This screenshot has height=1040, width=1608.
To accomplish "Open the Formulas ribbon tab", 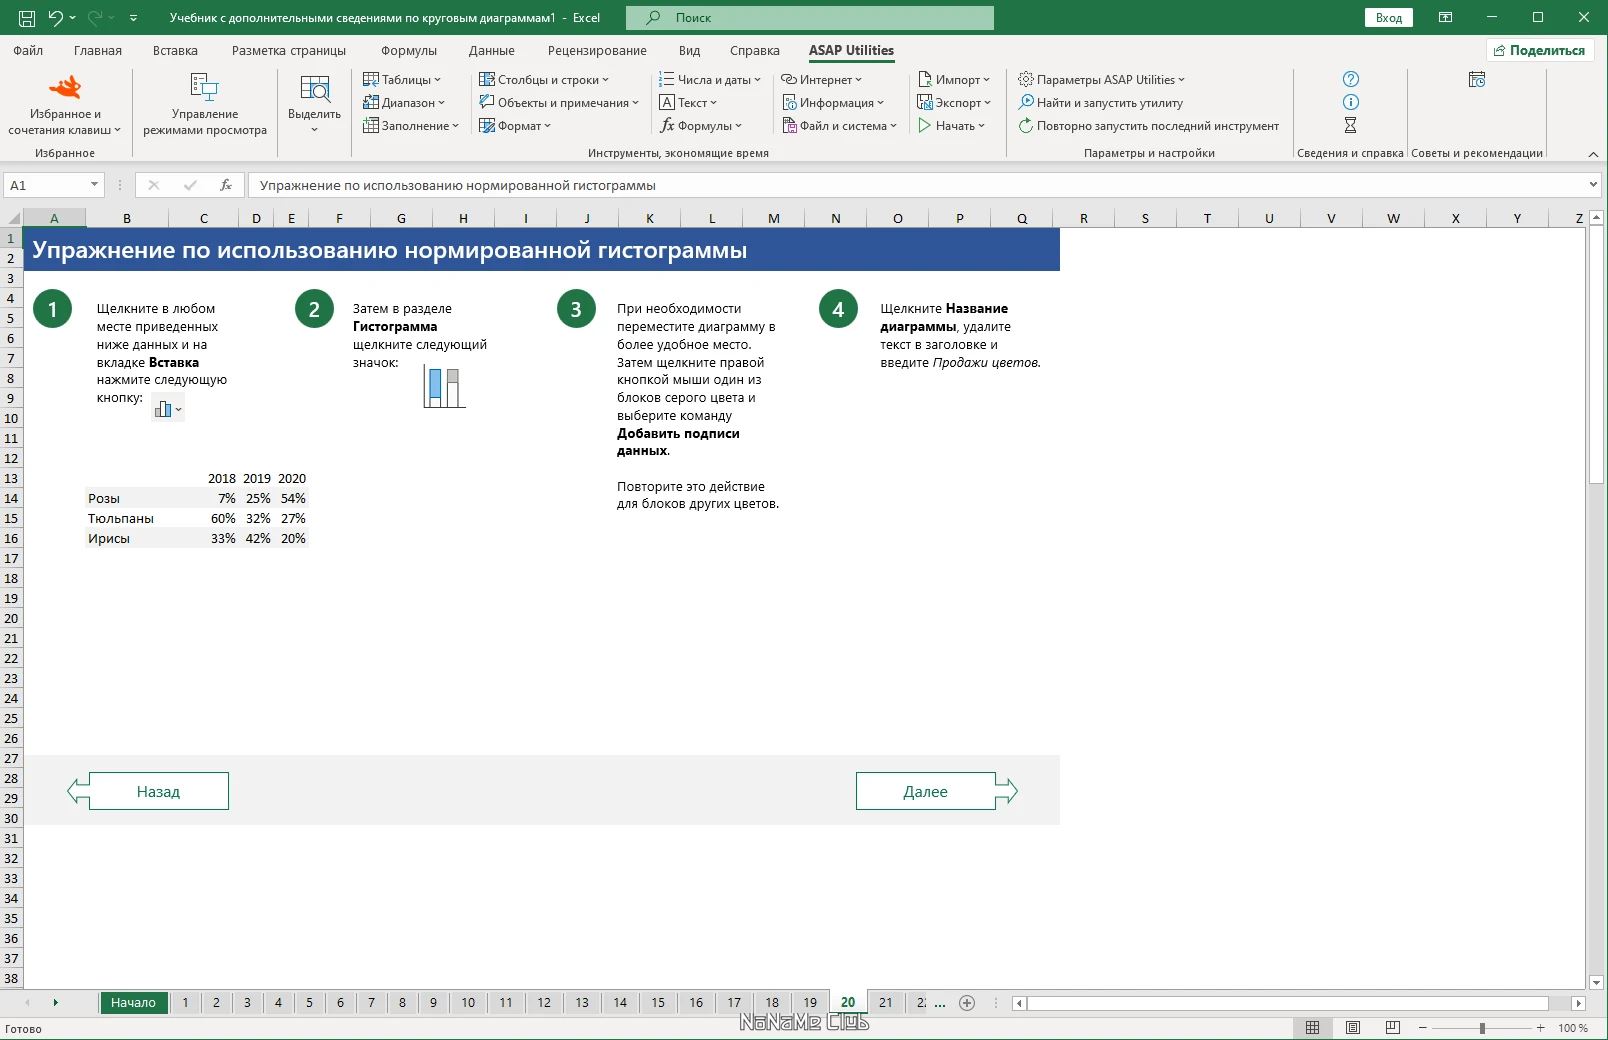I will tap(409, 50).
